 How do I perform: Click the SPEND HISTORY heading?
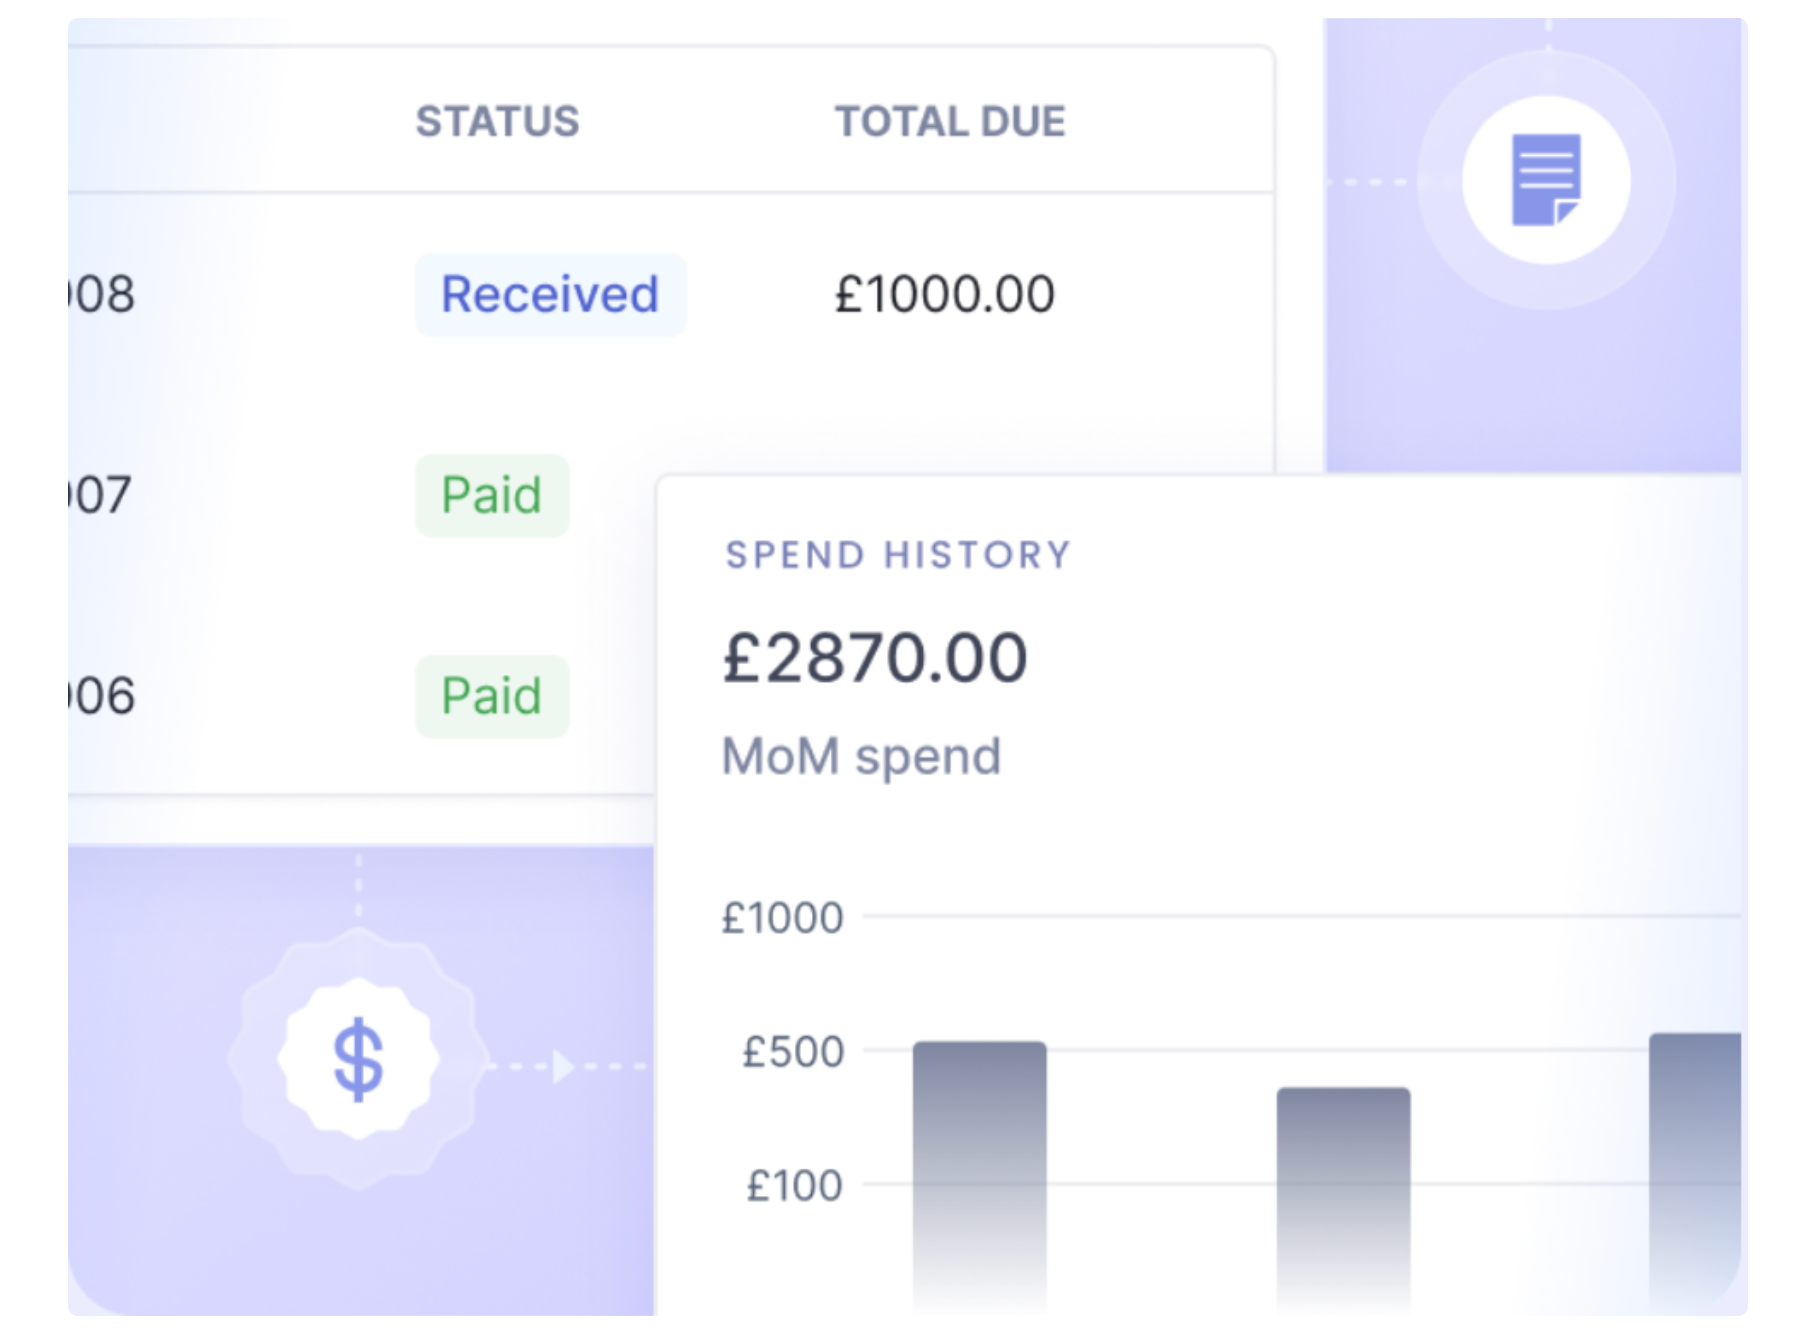coord(898,555)
